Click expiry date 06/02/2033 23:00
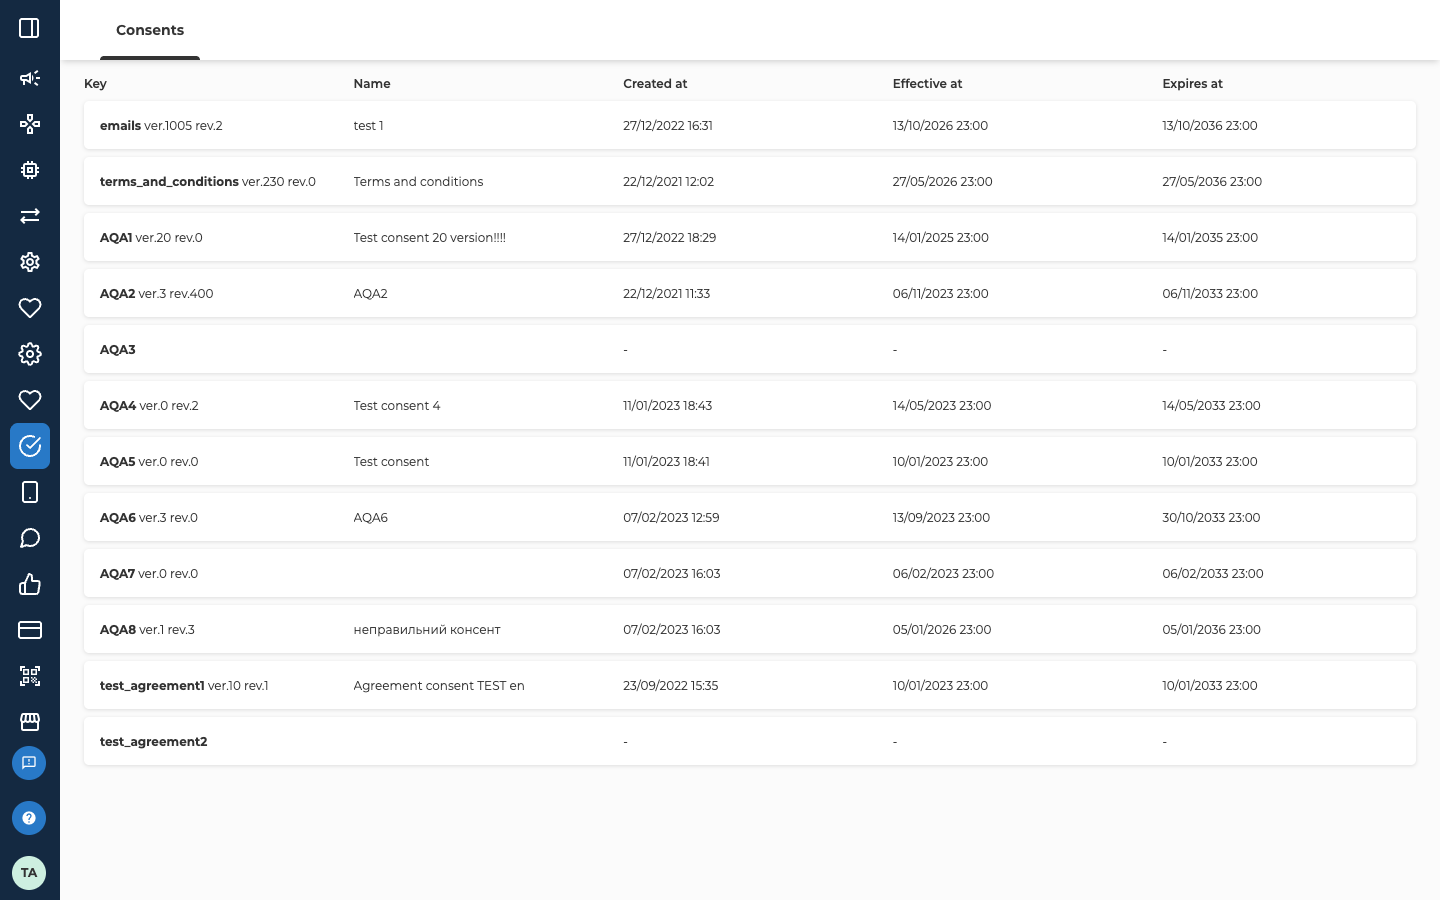This screenshot has height=900, width=1440. 1213,574
